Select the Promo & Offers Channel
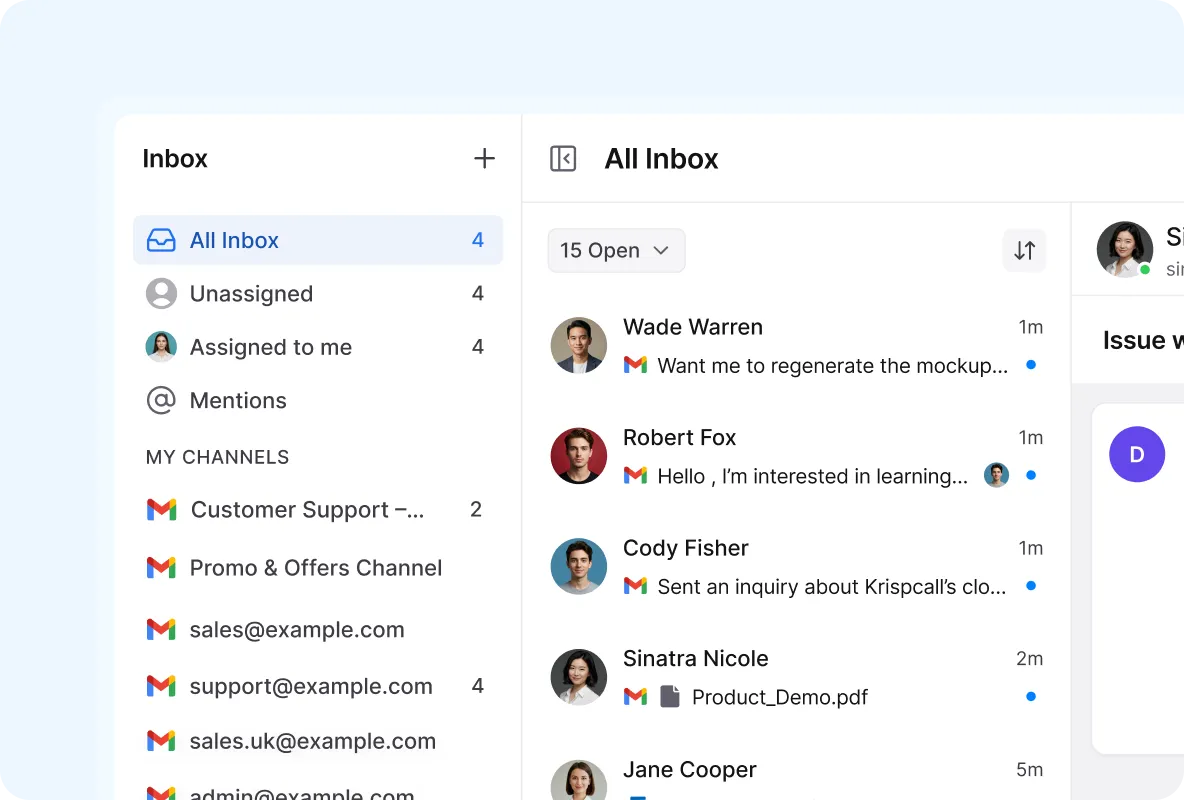This screenshot has height=800, width=1184. [315, 568]
